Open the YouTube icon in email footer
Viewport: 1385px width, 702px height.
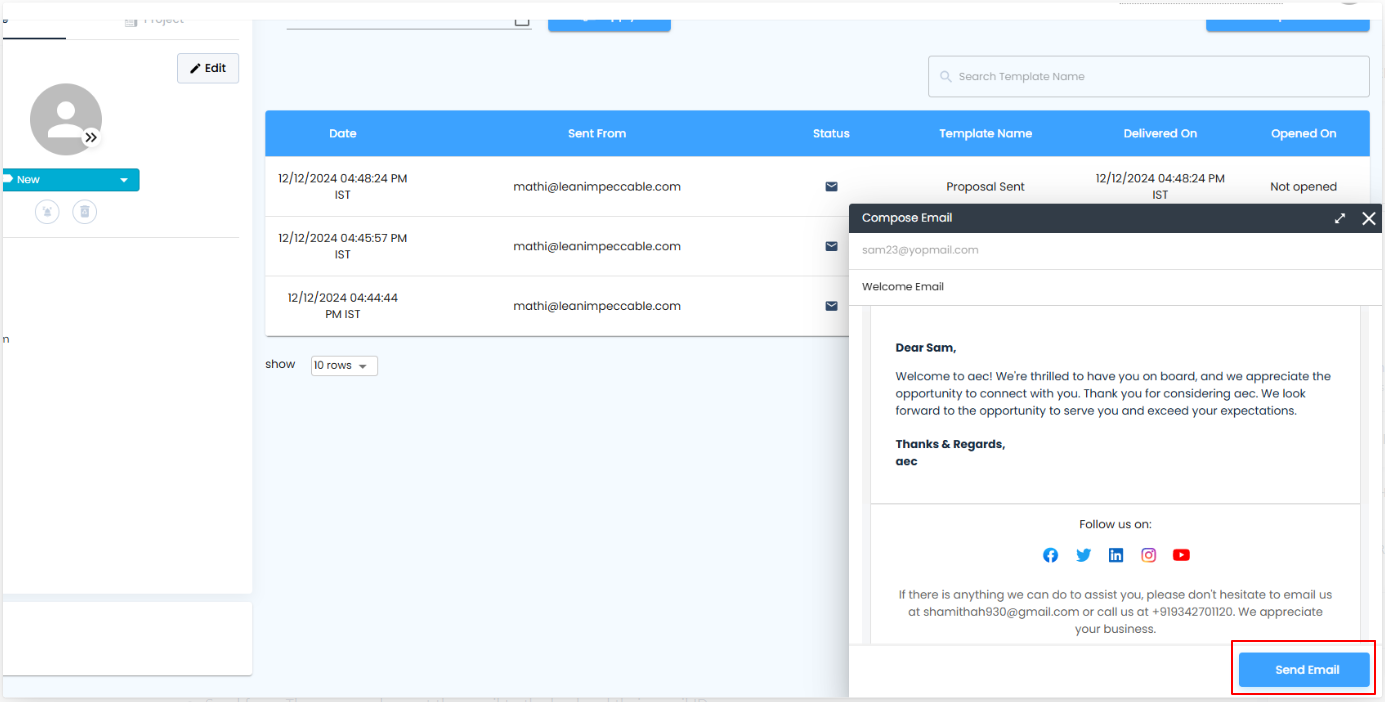point(1181,555)
